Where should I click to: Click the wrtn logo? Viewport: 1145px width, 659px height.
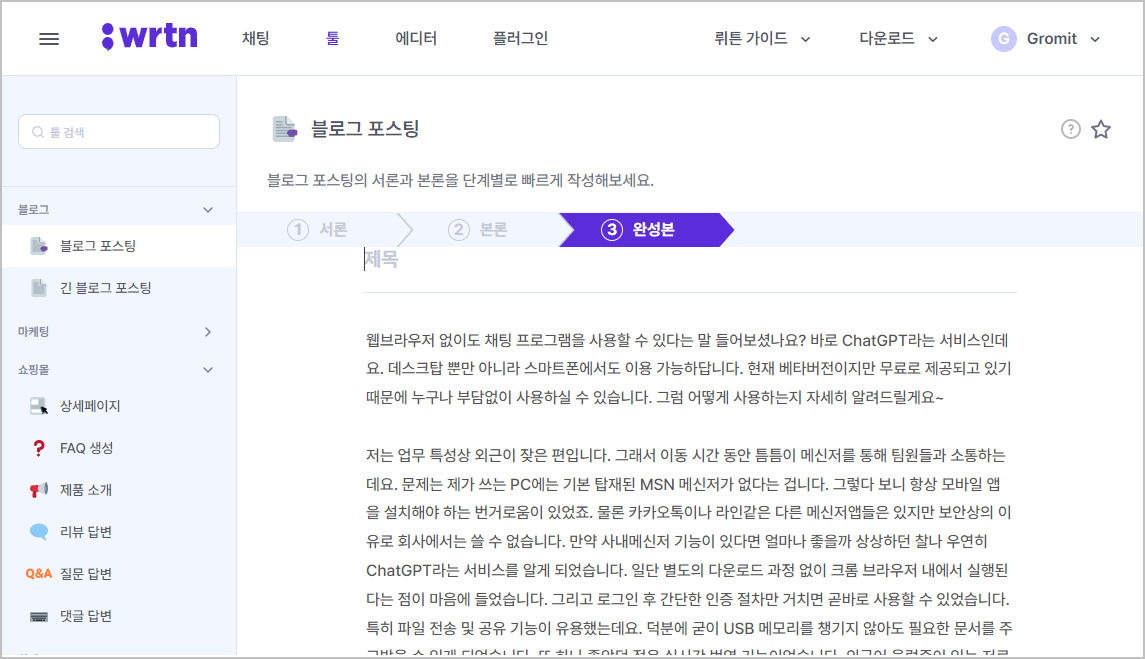(x=148, y=37)
